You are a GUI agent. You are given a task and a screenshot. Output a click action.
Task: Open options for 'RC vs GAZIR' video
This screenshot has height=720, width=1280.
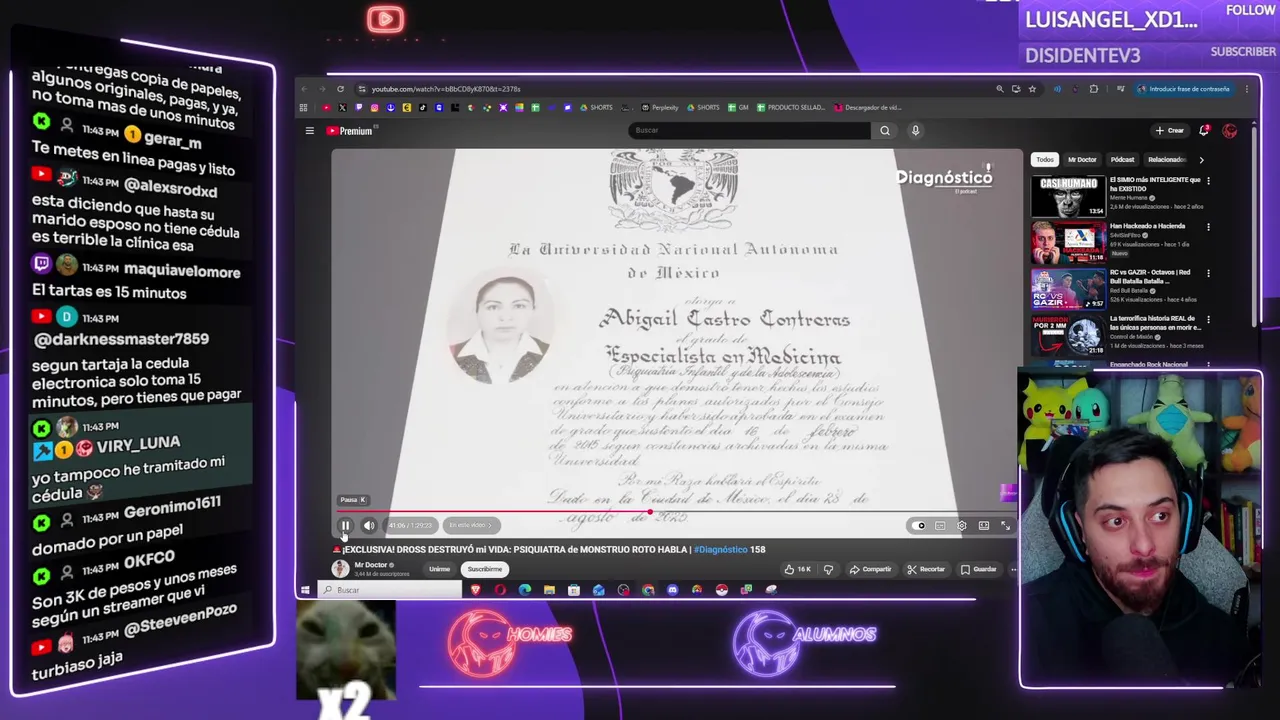point(1208,273)
